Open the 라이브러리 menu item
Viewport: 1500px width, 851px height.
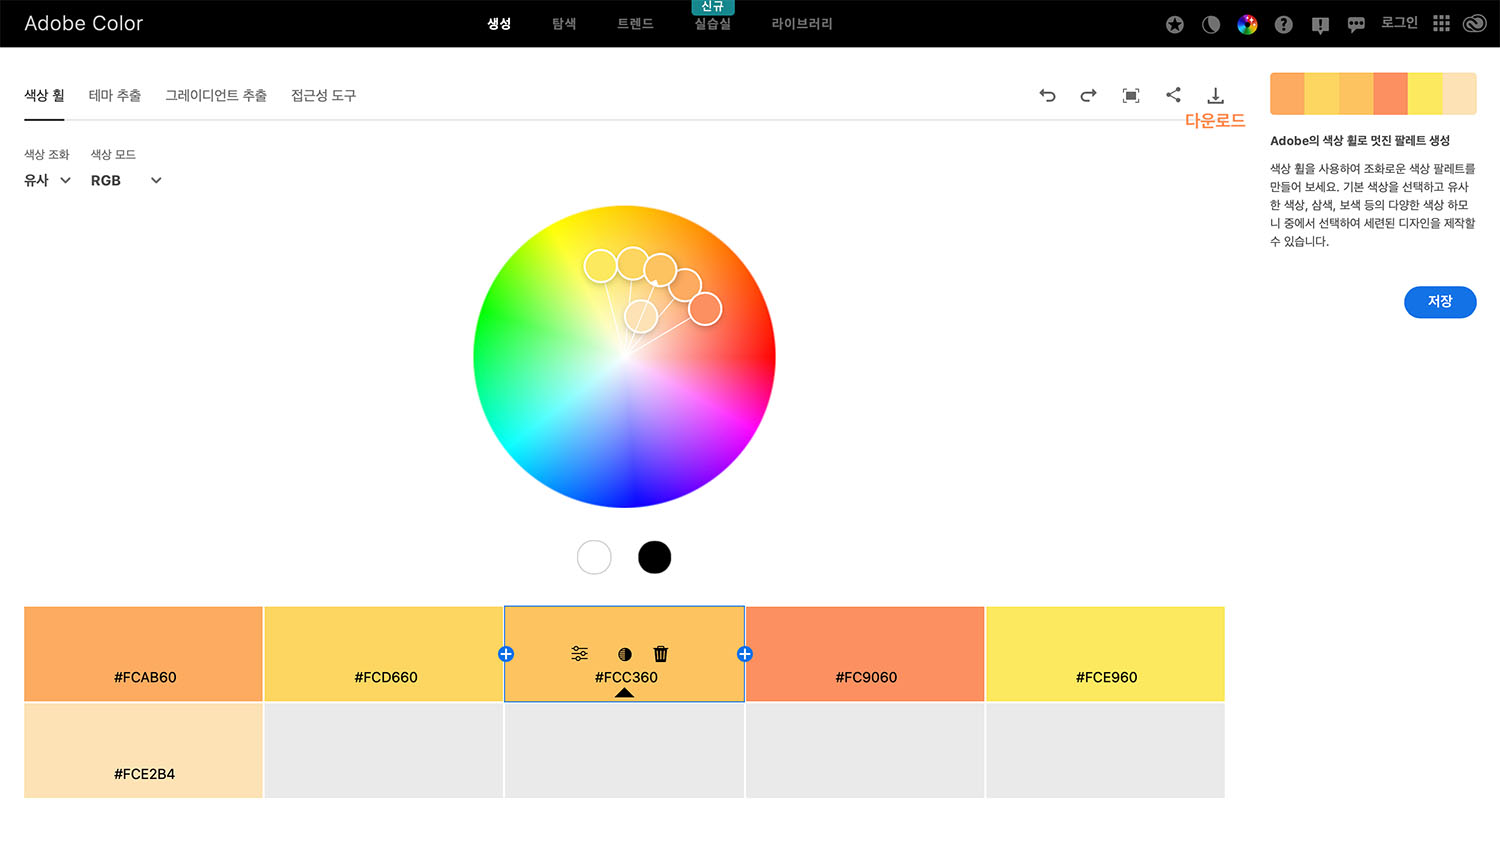802,24
